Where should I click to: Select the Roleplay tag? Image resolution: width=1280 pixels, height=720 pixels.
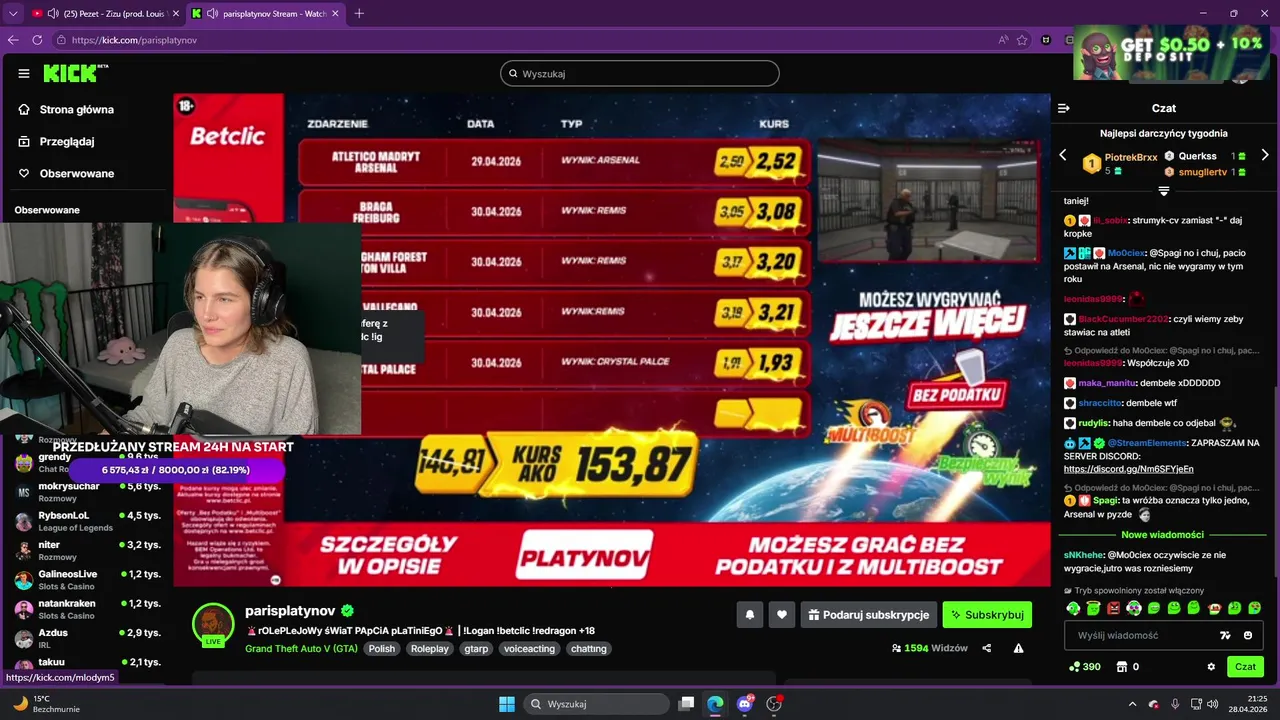point(430,648)
